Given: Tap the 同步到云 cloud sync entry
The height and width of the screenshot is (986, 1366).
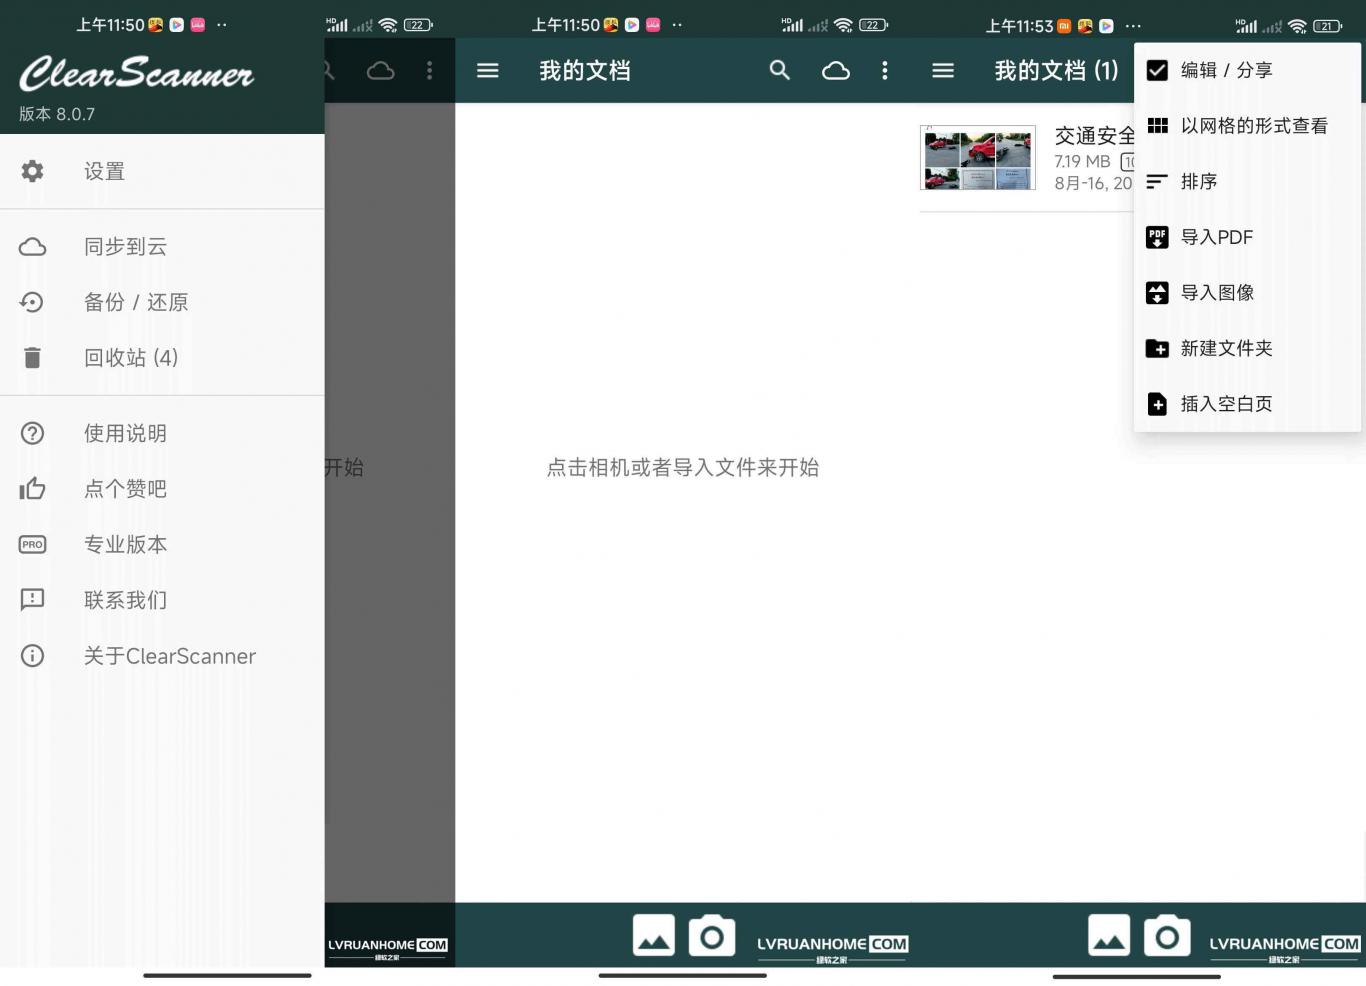Looking at the screenshot, I should point(125,246).
